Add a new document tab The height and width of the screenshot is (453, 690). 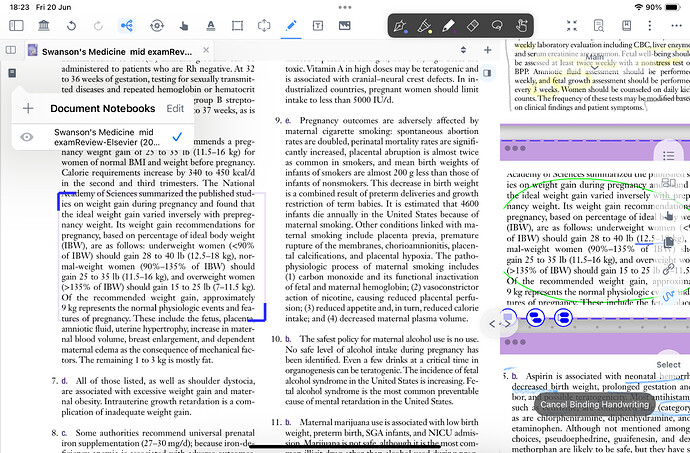[487, 50]
